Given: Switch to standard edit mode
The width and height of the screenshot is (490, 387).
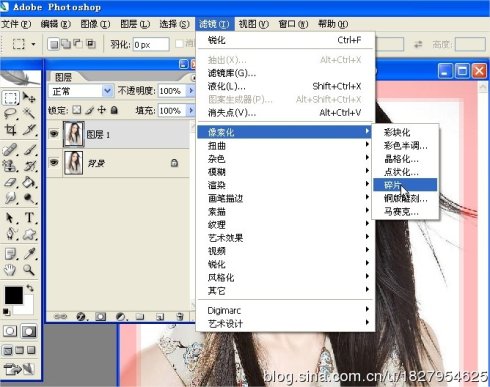Looking at the screenshot, I should click(x=10, y=331).
